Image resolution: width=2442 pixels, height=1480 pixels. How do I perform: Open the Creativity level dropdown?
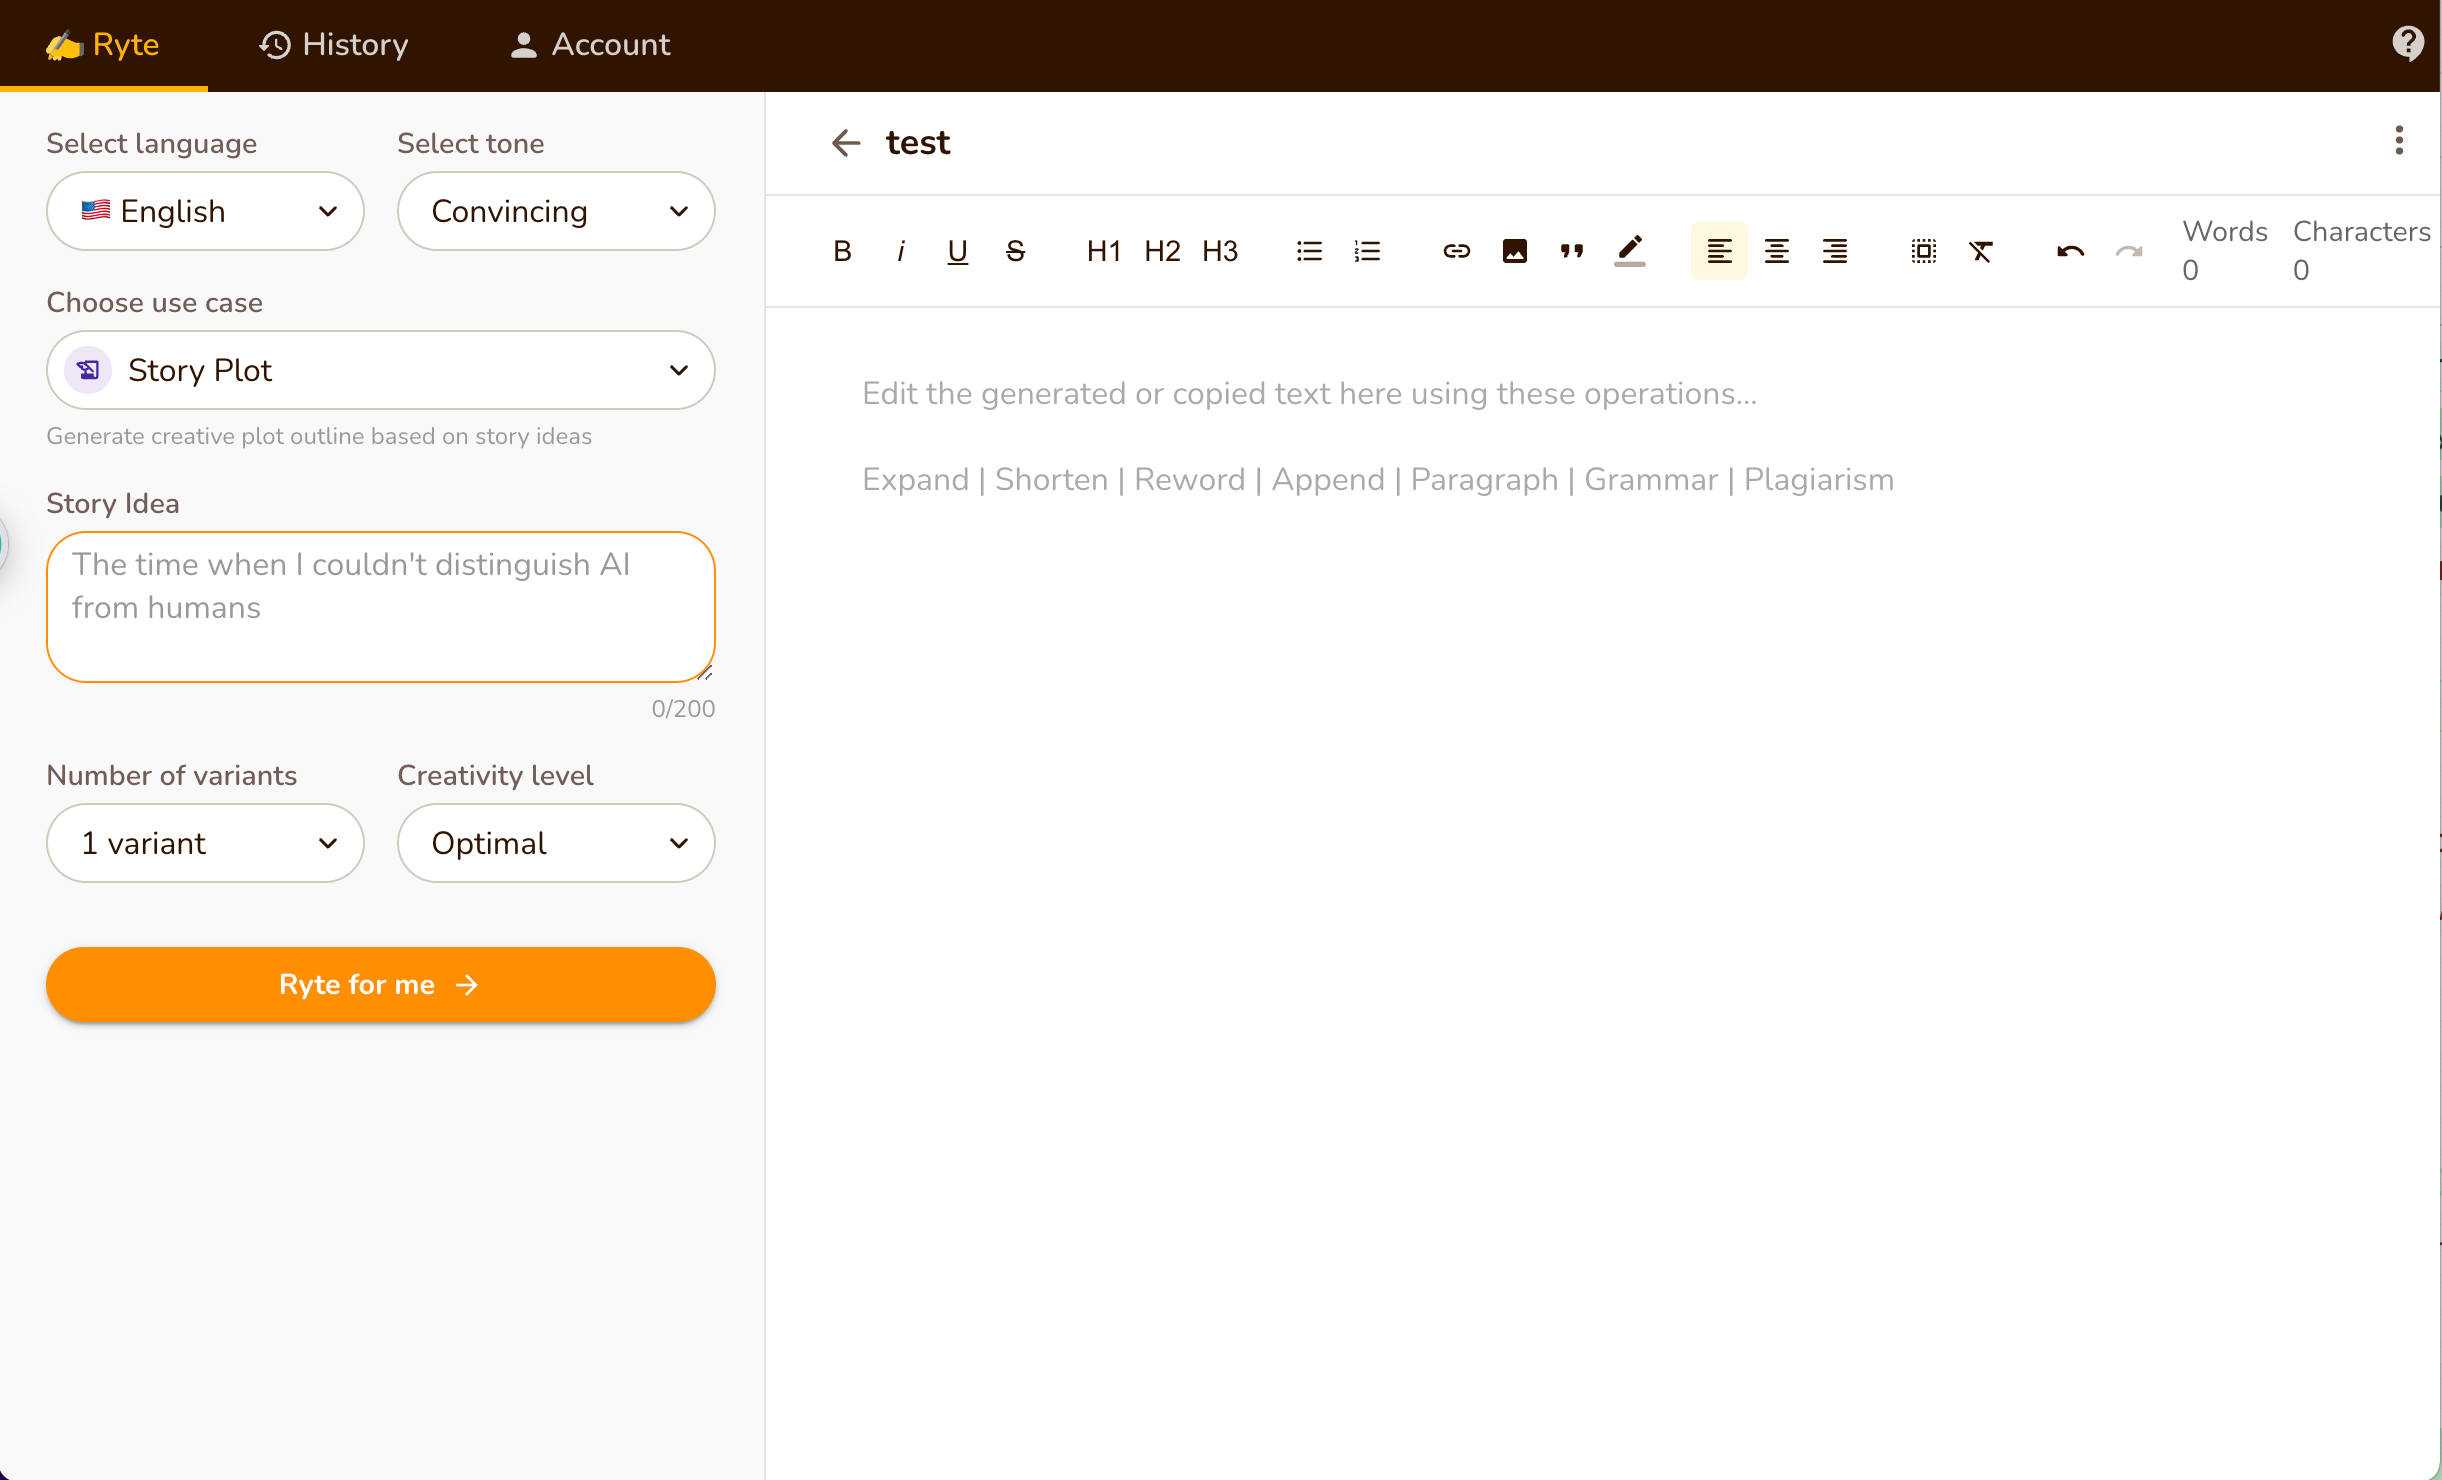coord(555,843)
